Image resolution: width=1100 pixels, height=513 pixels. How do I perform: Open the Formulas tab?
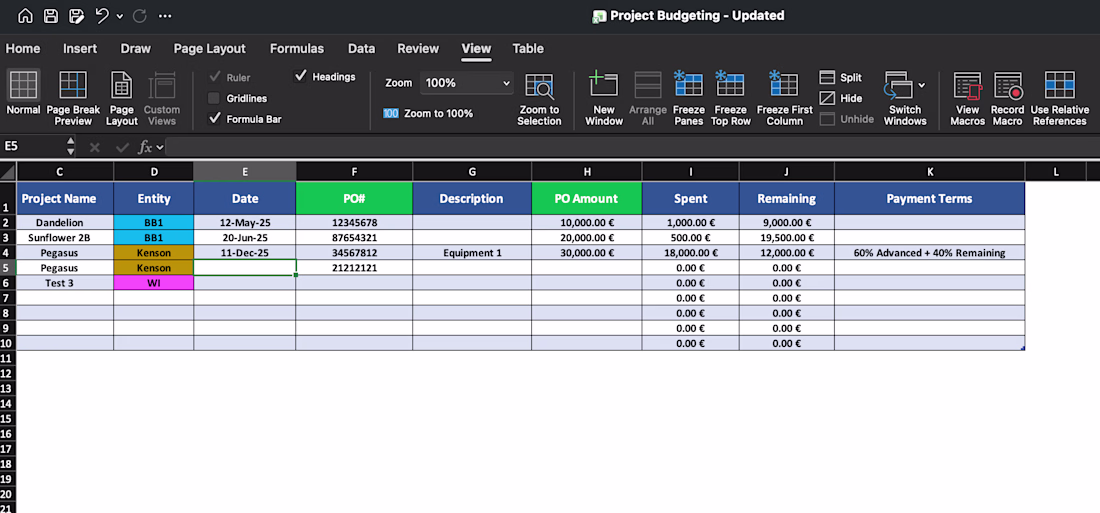[297, 48]
